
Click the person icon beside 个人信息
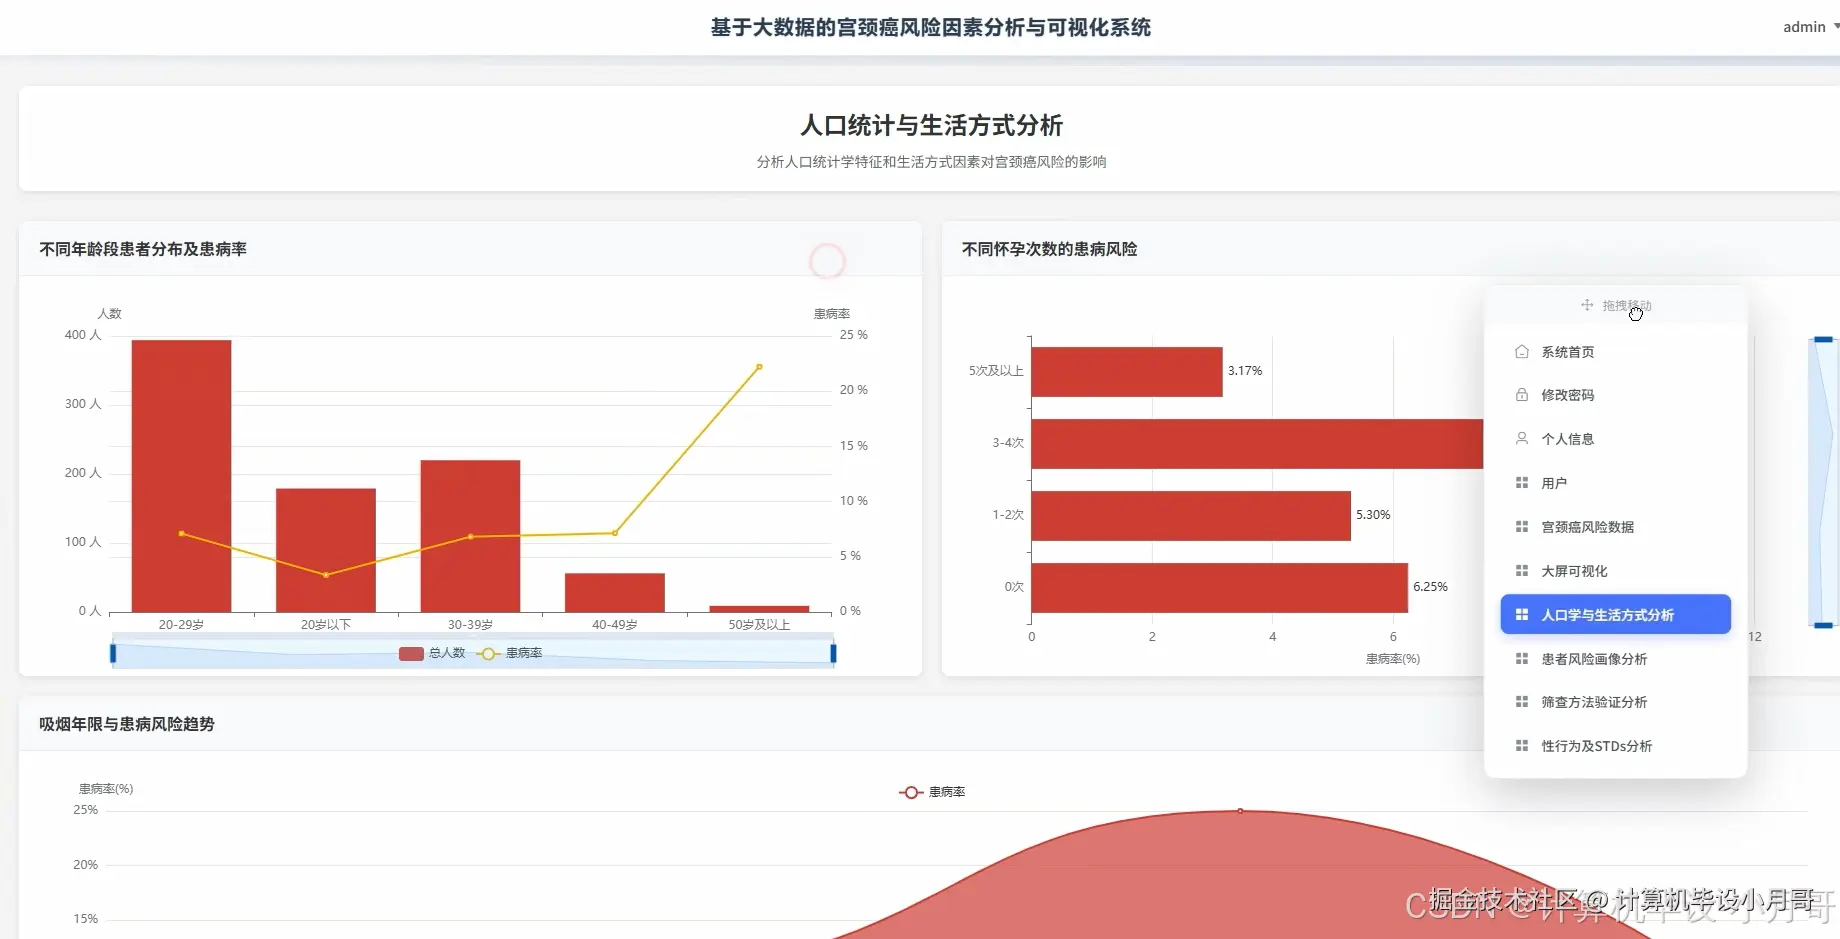[1521, 439]
